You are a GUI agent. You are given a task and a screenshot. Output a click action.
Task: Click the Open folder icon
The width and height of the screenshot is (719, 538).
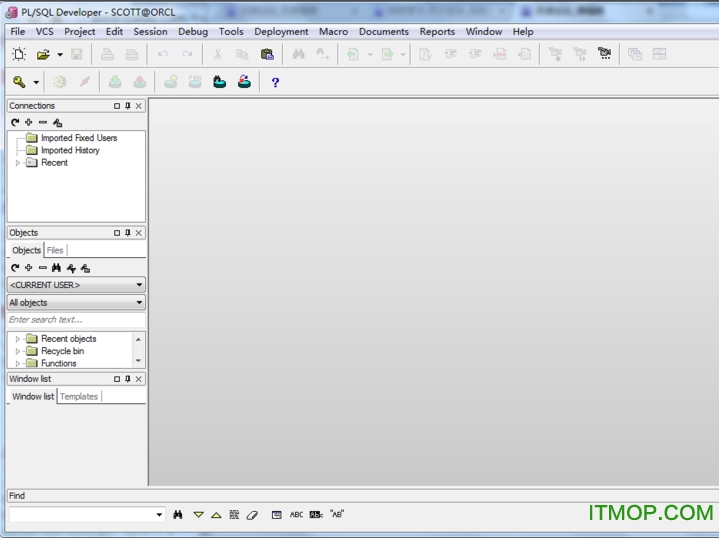[43, 55]
